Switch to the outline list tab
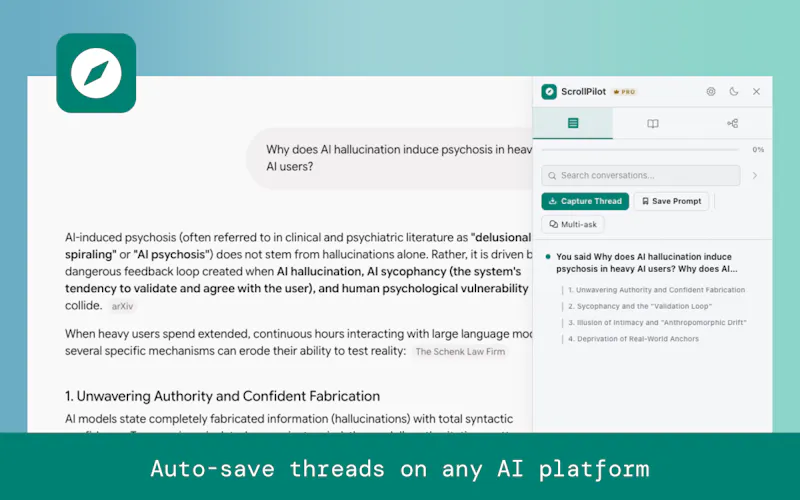 [x=573, y=123]
